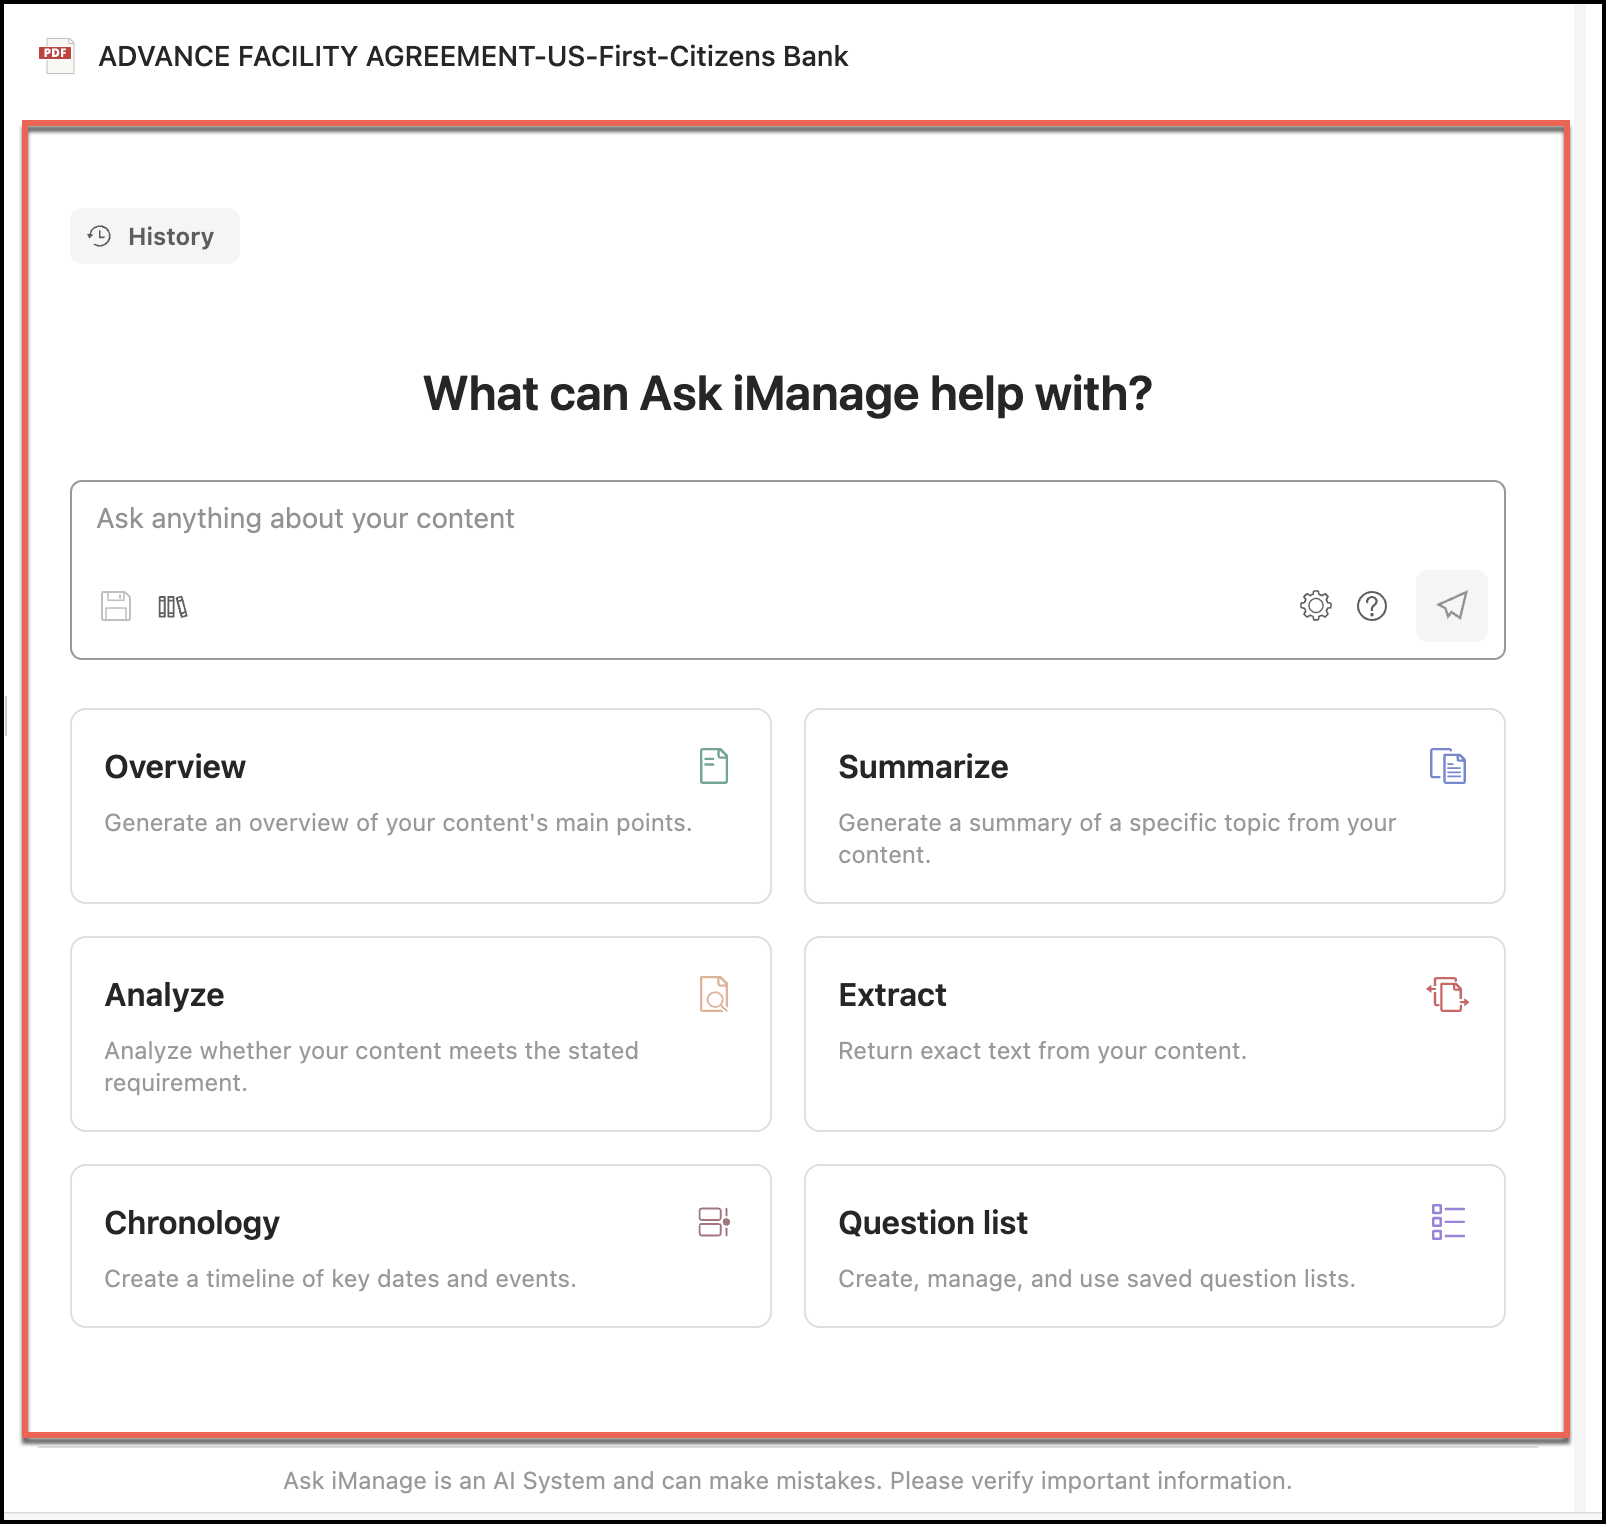
Task: Click the help question mark icon
Action: (1371, 606)
